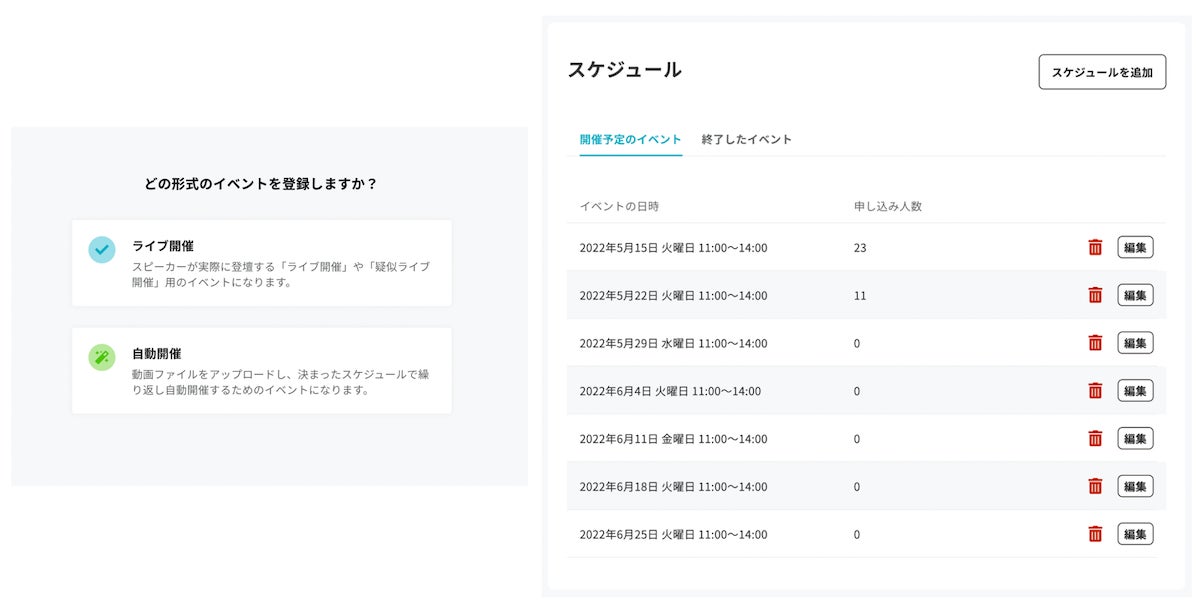Screen dimensions: 1200x606
Task: Trash the 2022年6月18日 schedule row
Action: click(x=1095, y=486)
